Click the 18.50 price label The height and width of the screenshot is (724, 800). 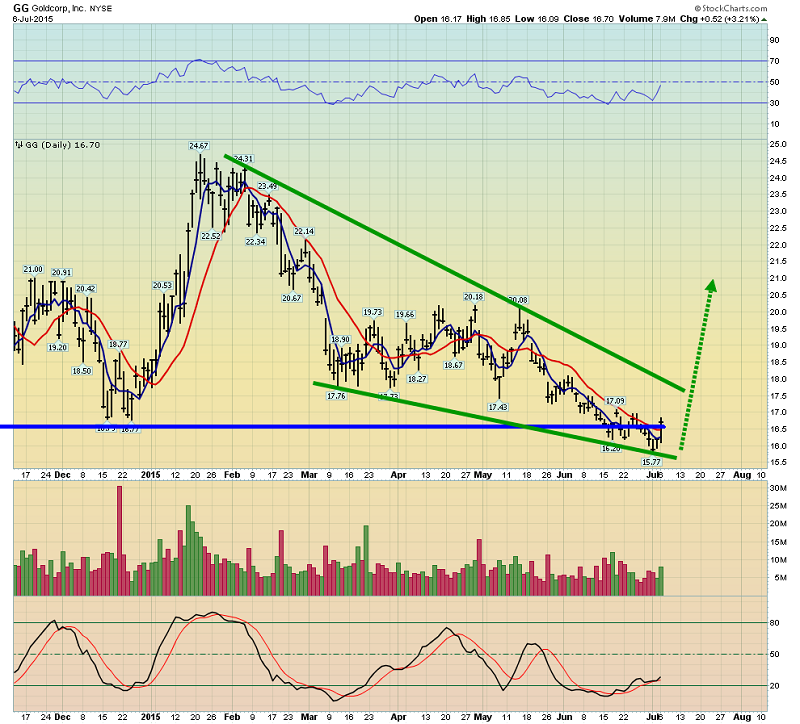[x=82, y=371]
